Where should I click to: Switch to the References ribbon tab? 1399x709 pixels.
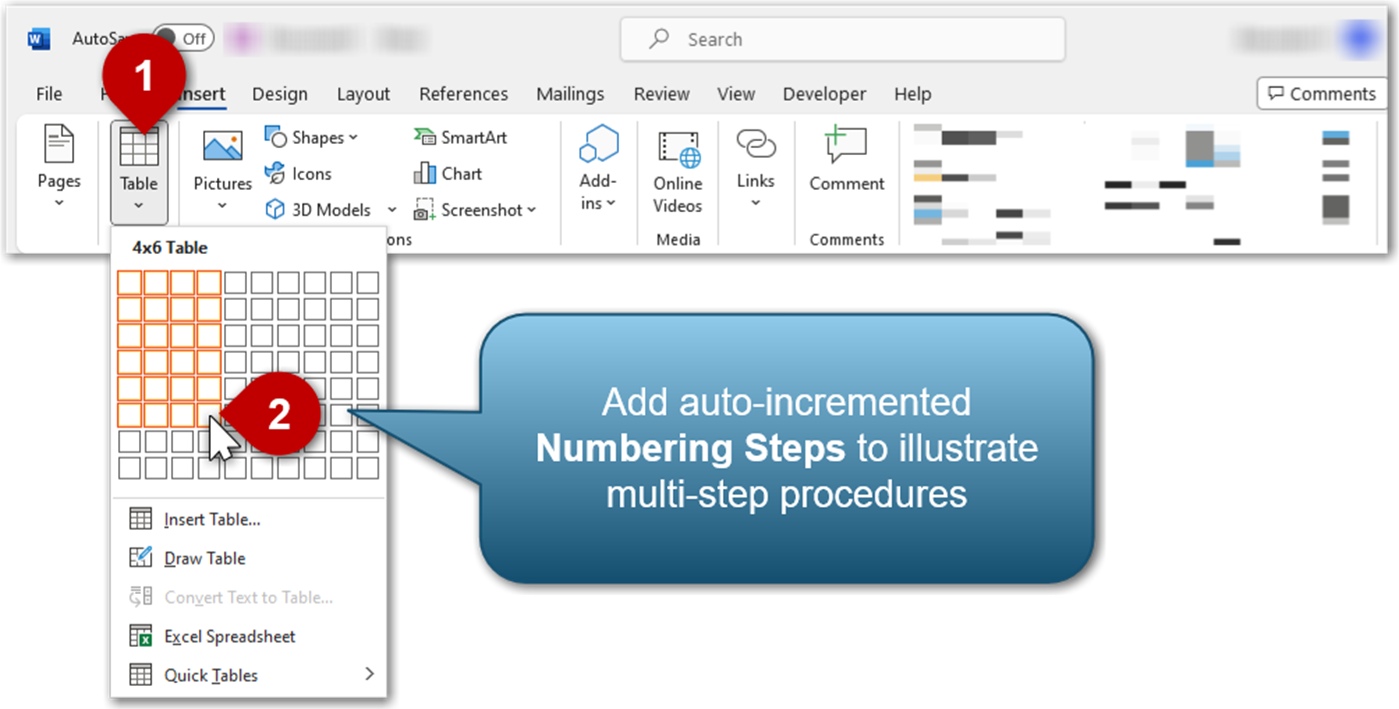(x=463, y=93)
